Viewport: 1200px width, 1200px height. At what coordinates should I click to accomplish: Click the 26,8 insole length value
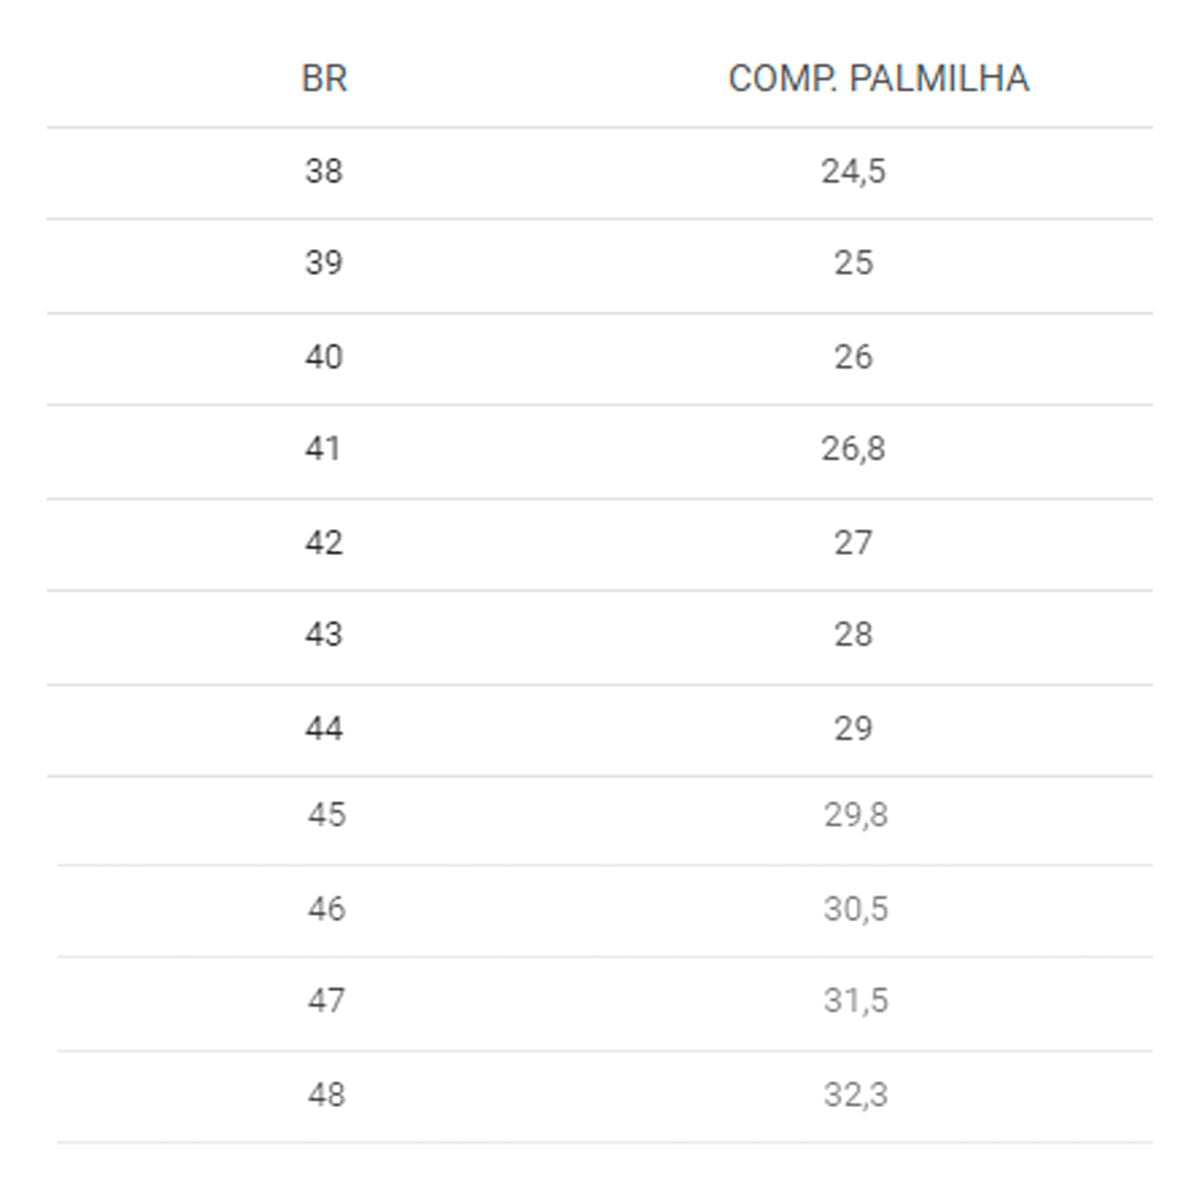[x=854, y=449]
